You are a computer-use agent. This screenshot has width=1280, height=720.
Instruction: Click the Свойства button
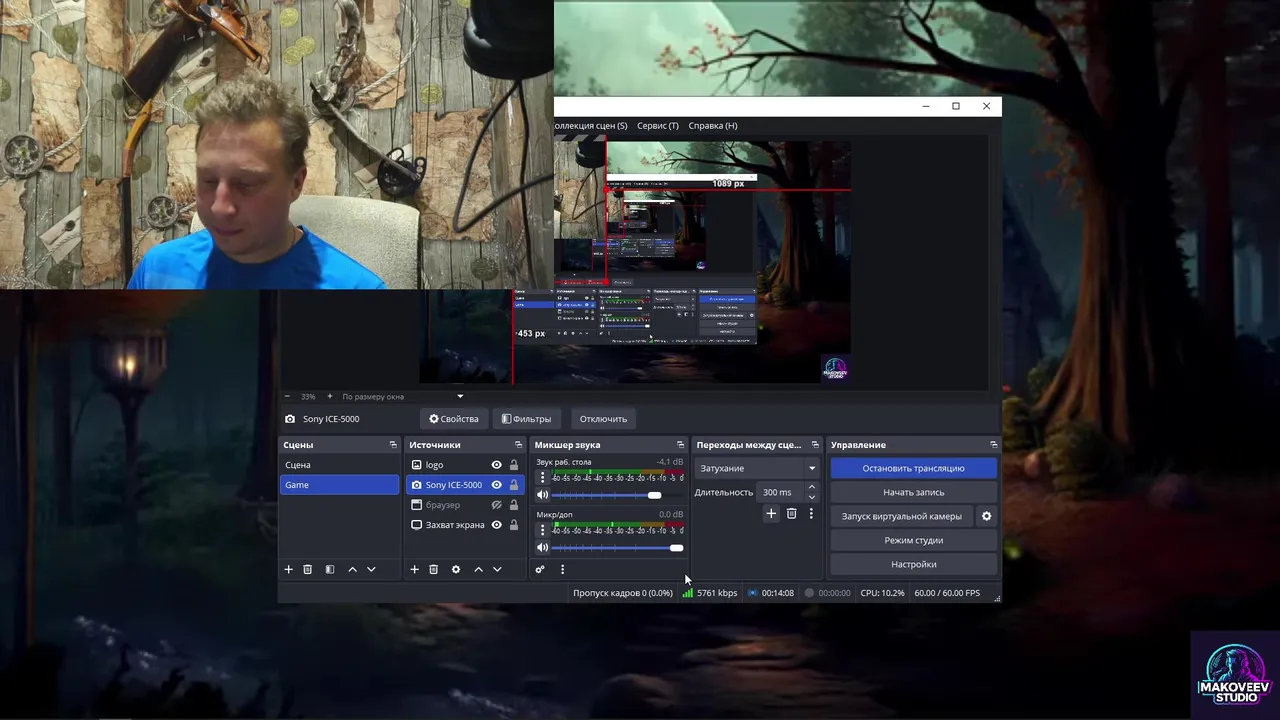tap(454, 419)
